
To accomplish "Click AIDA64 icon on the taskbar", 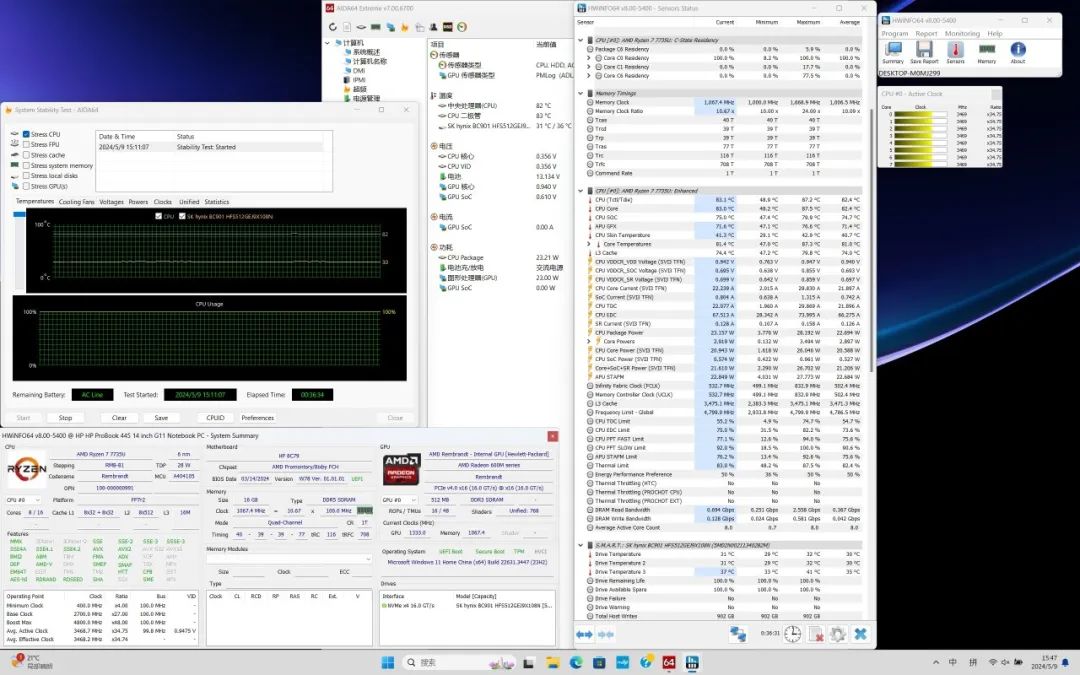I will (669, 662).
